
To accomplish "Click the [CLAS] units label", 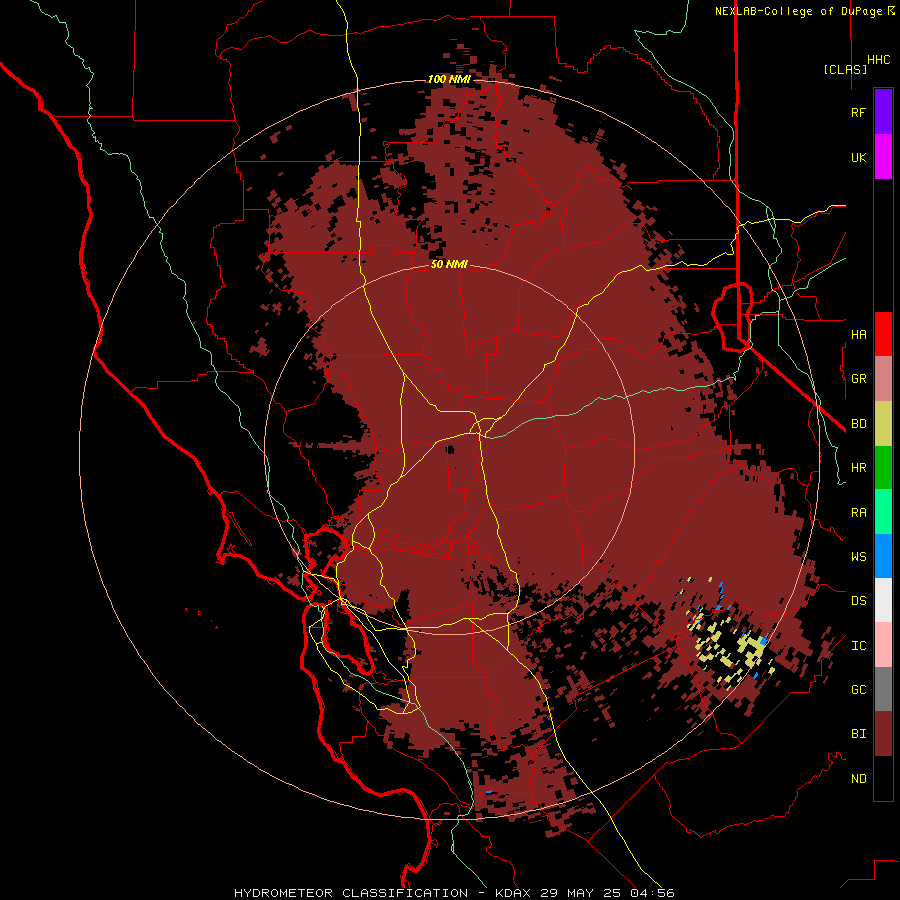I will (x=845, y=69).
